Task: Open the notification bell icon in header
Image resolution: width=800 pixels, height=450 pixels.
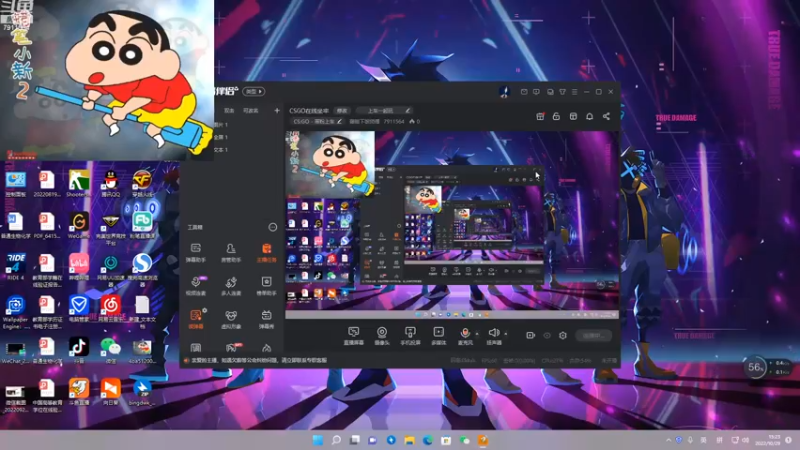Action: pos(589,116)
